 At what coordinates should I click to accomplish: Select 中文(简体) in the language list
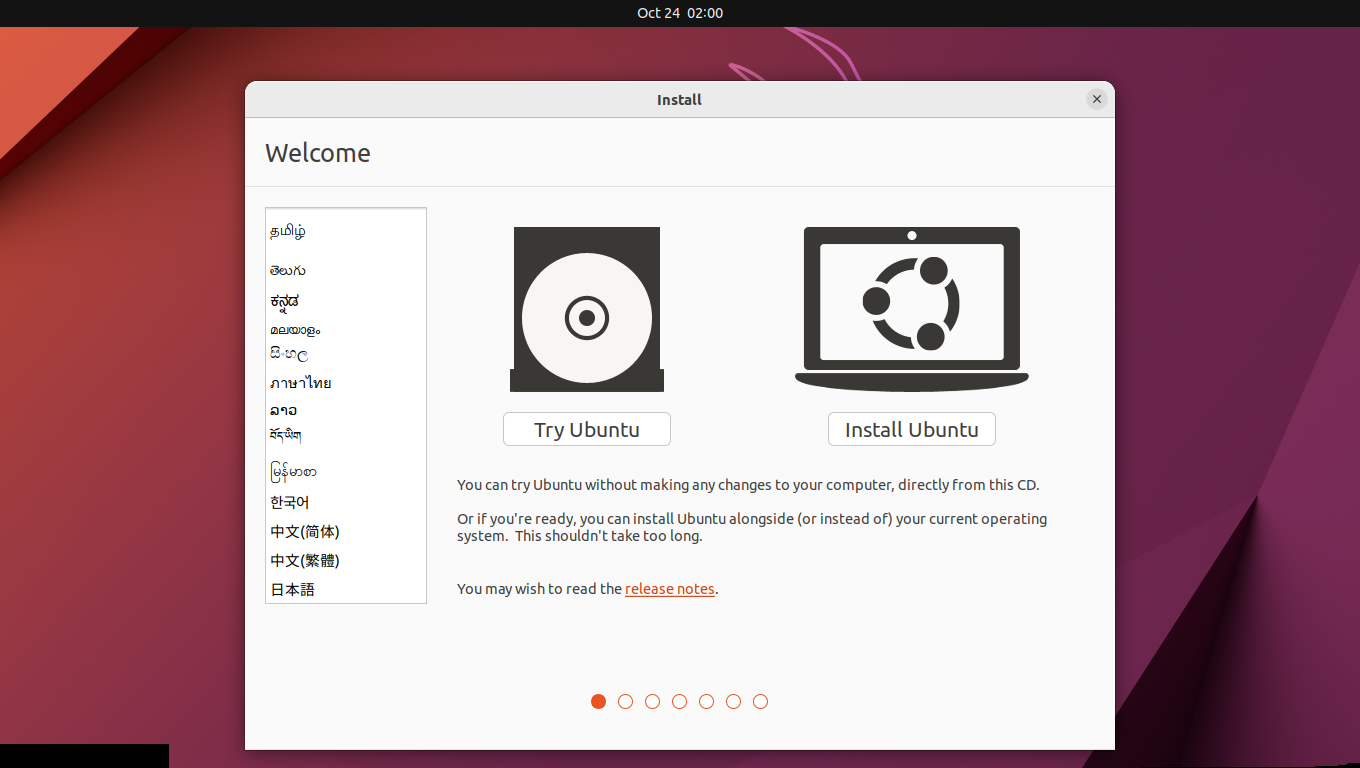346,532
